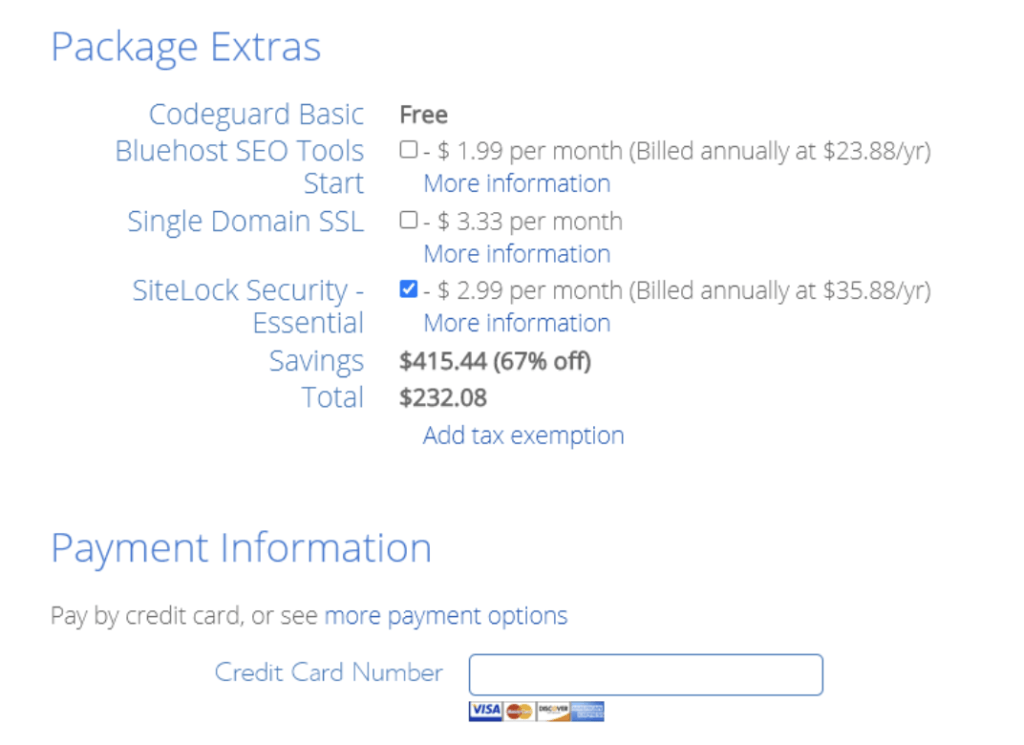Select the American Express icon

pos(587,711)
